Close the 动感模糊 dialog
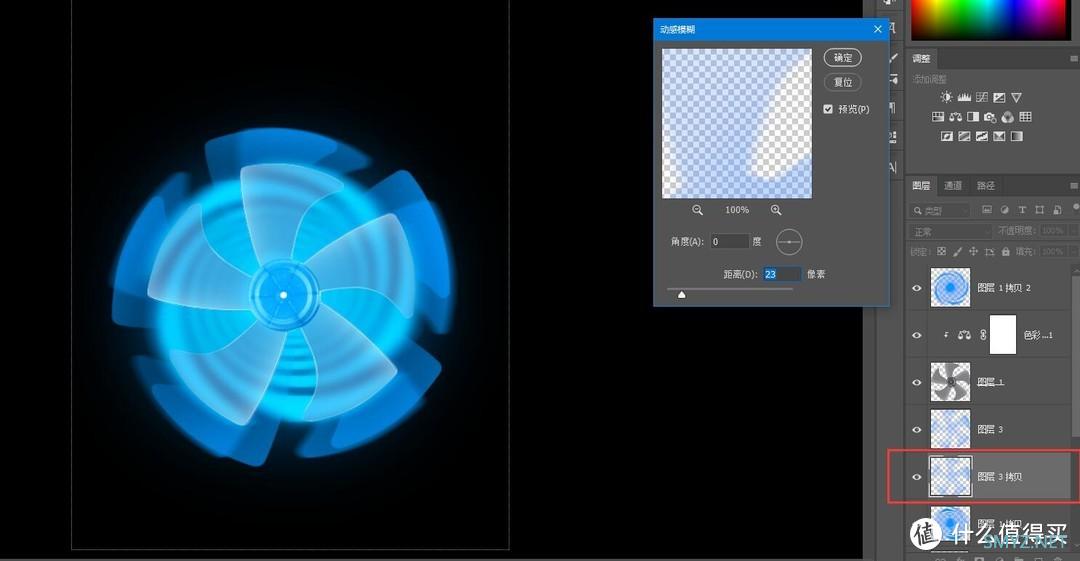Screen dimensions: 1080x561 (x=878, y=29)
